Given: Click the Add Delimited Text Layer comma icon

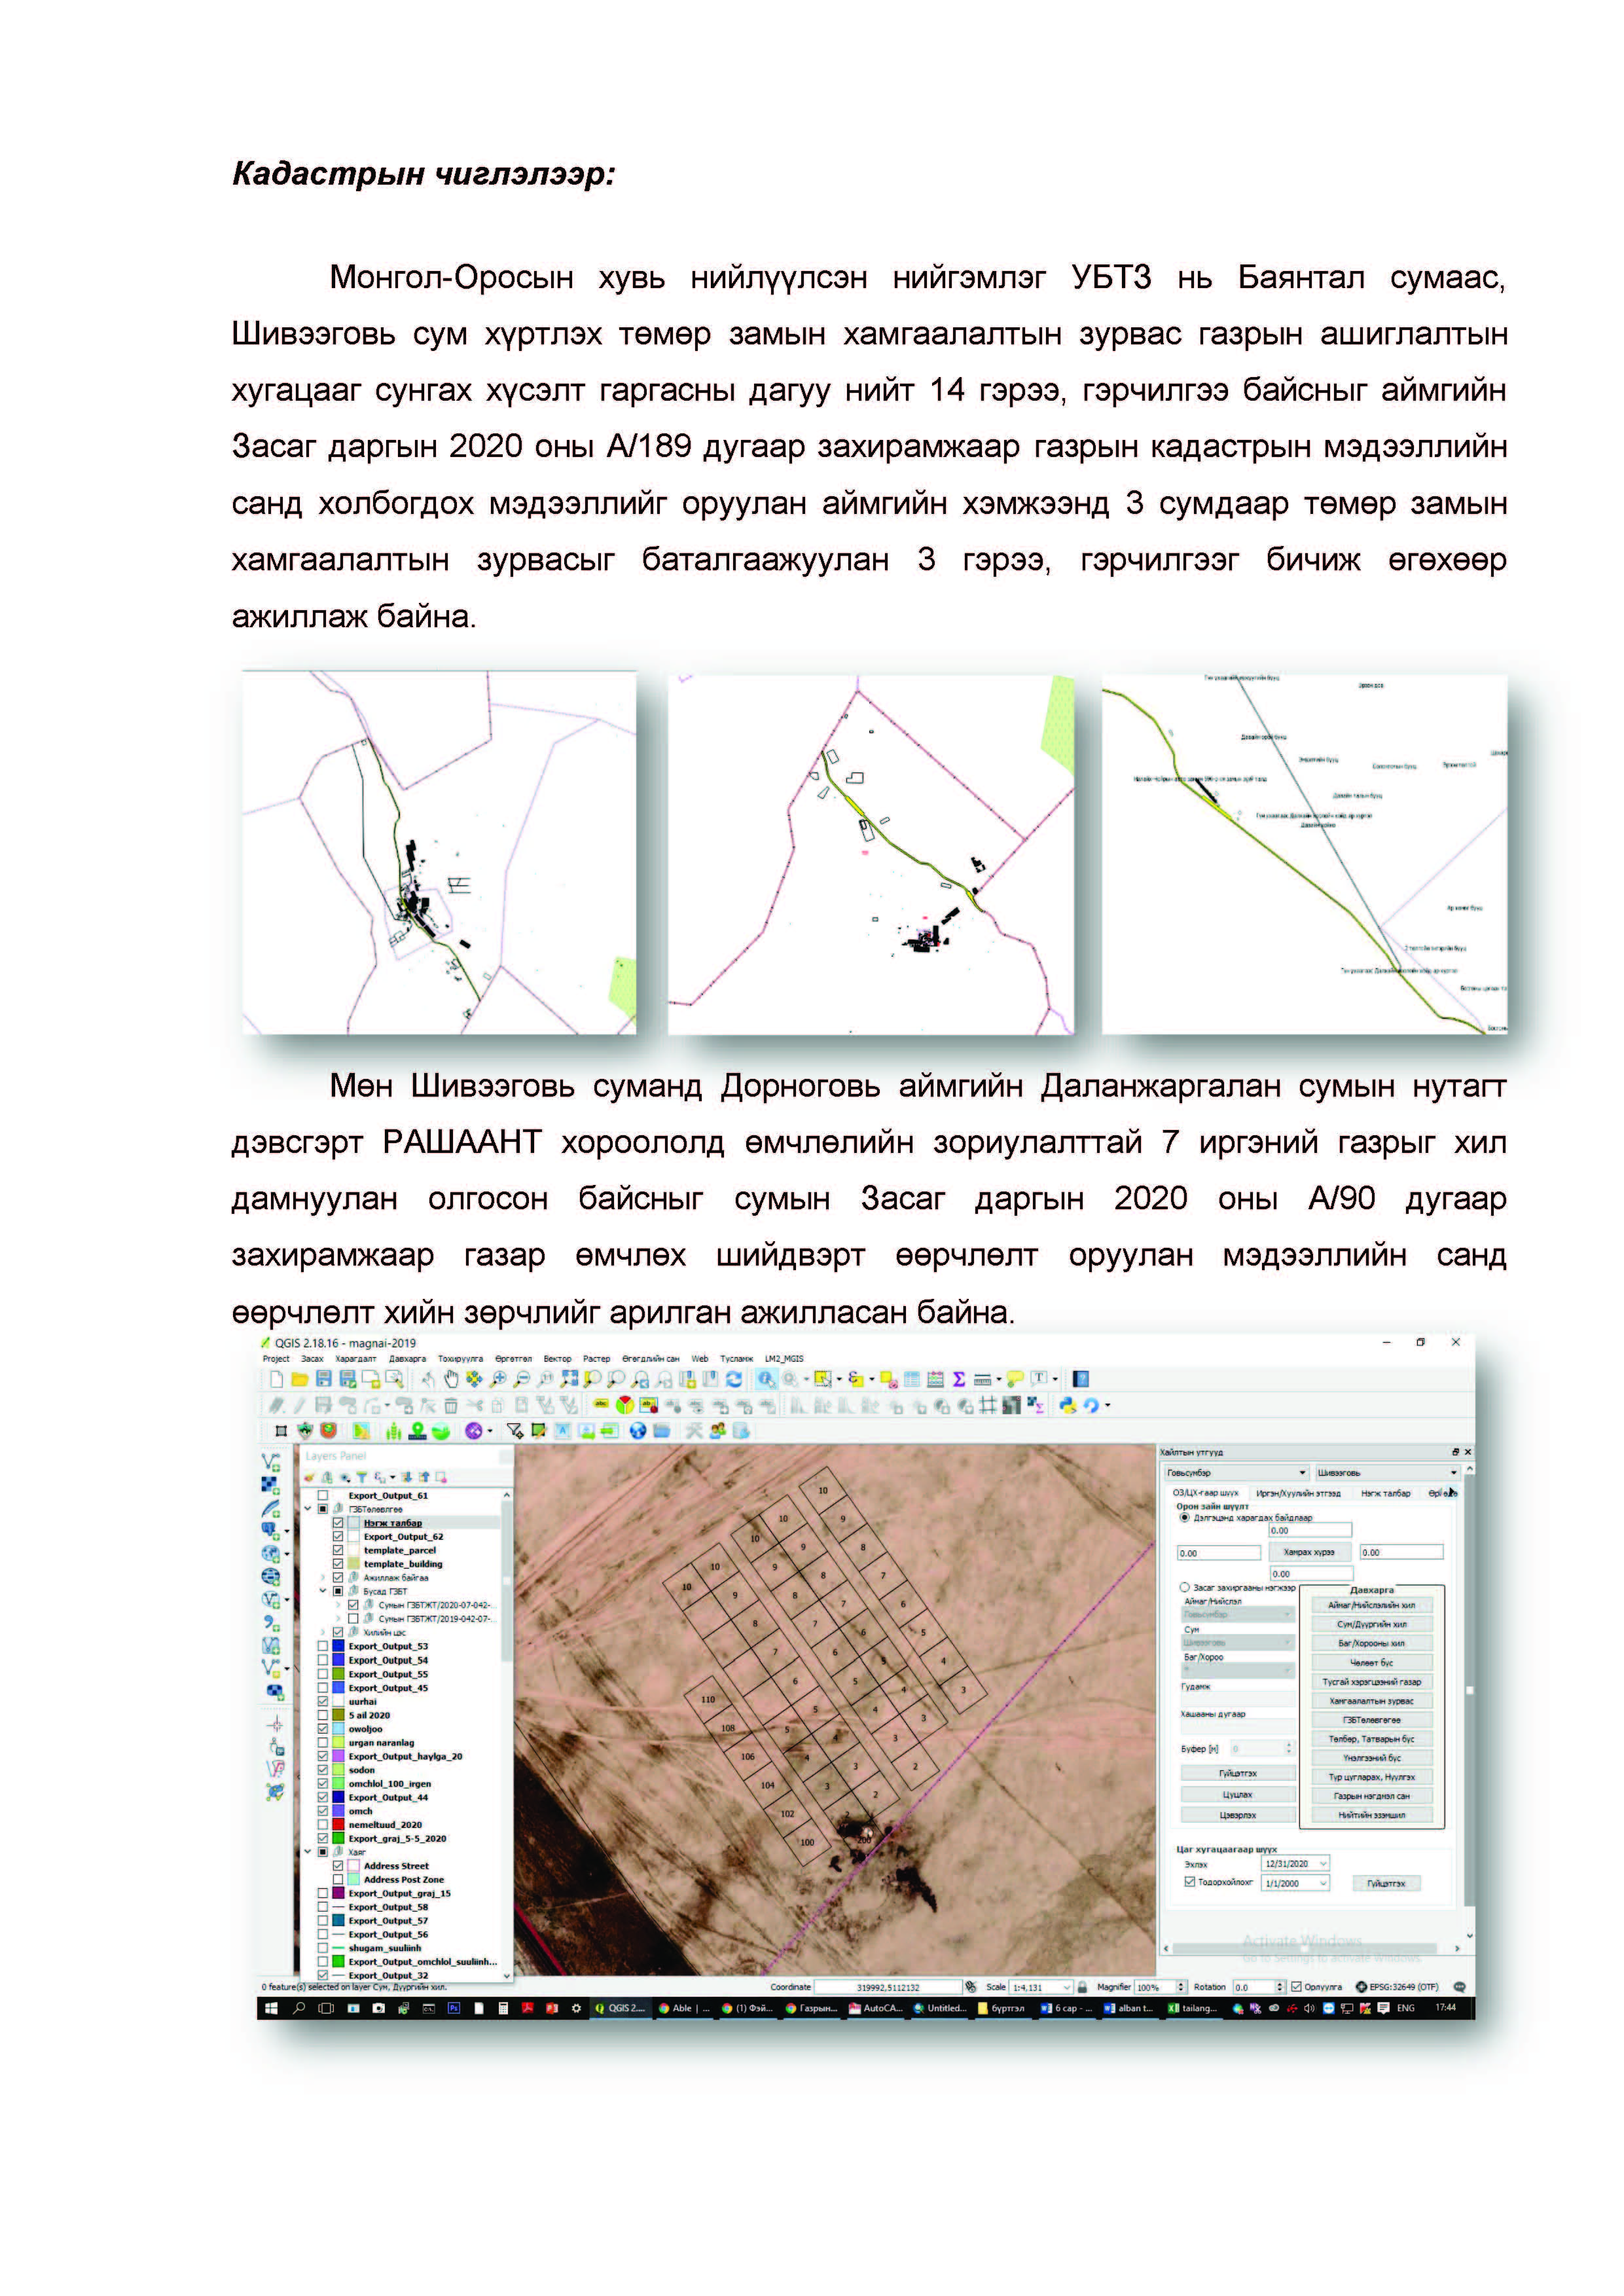Looking at the screenshot, I should tap(271, 1623).
